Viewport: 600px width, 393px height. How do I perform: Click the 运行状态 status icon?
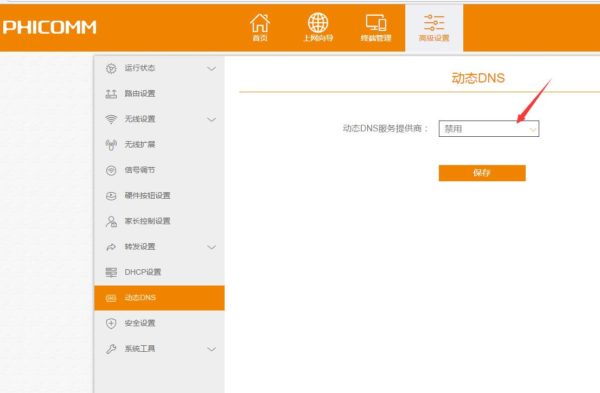point(111,68)
